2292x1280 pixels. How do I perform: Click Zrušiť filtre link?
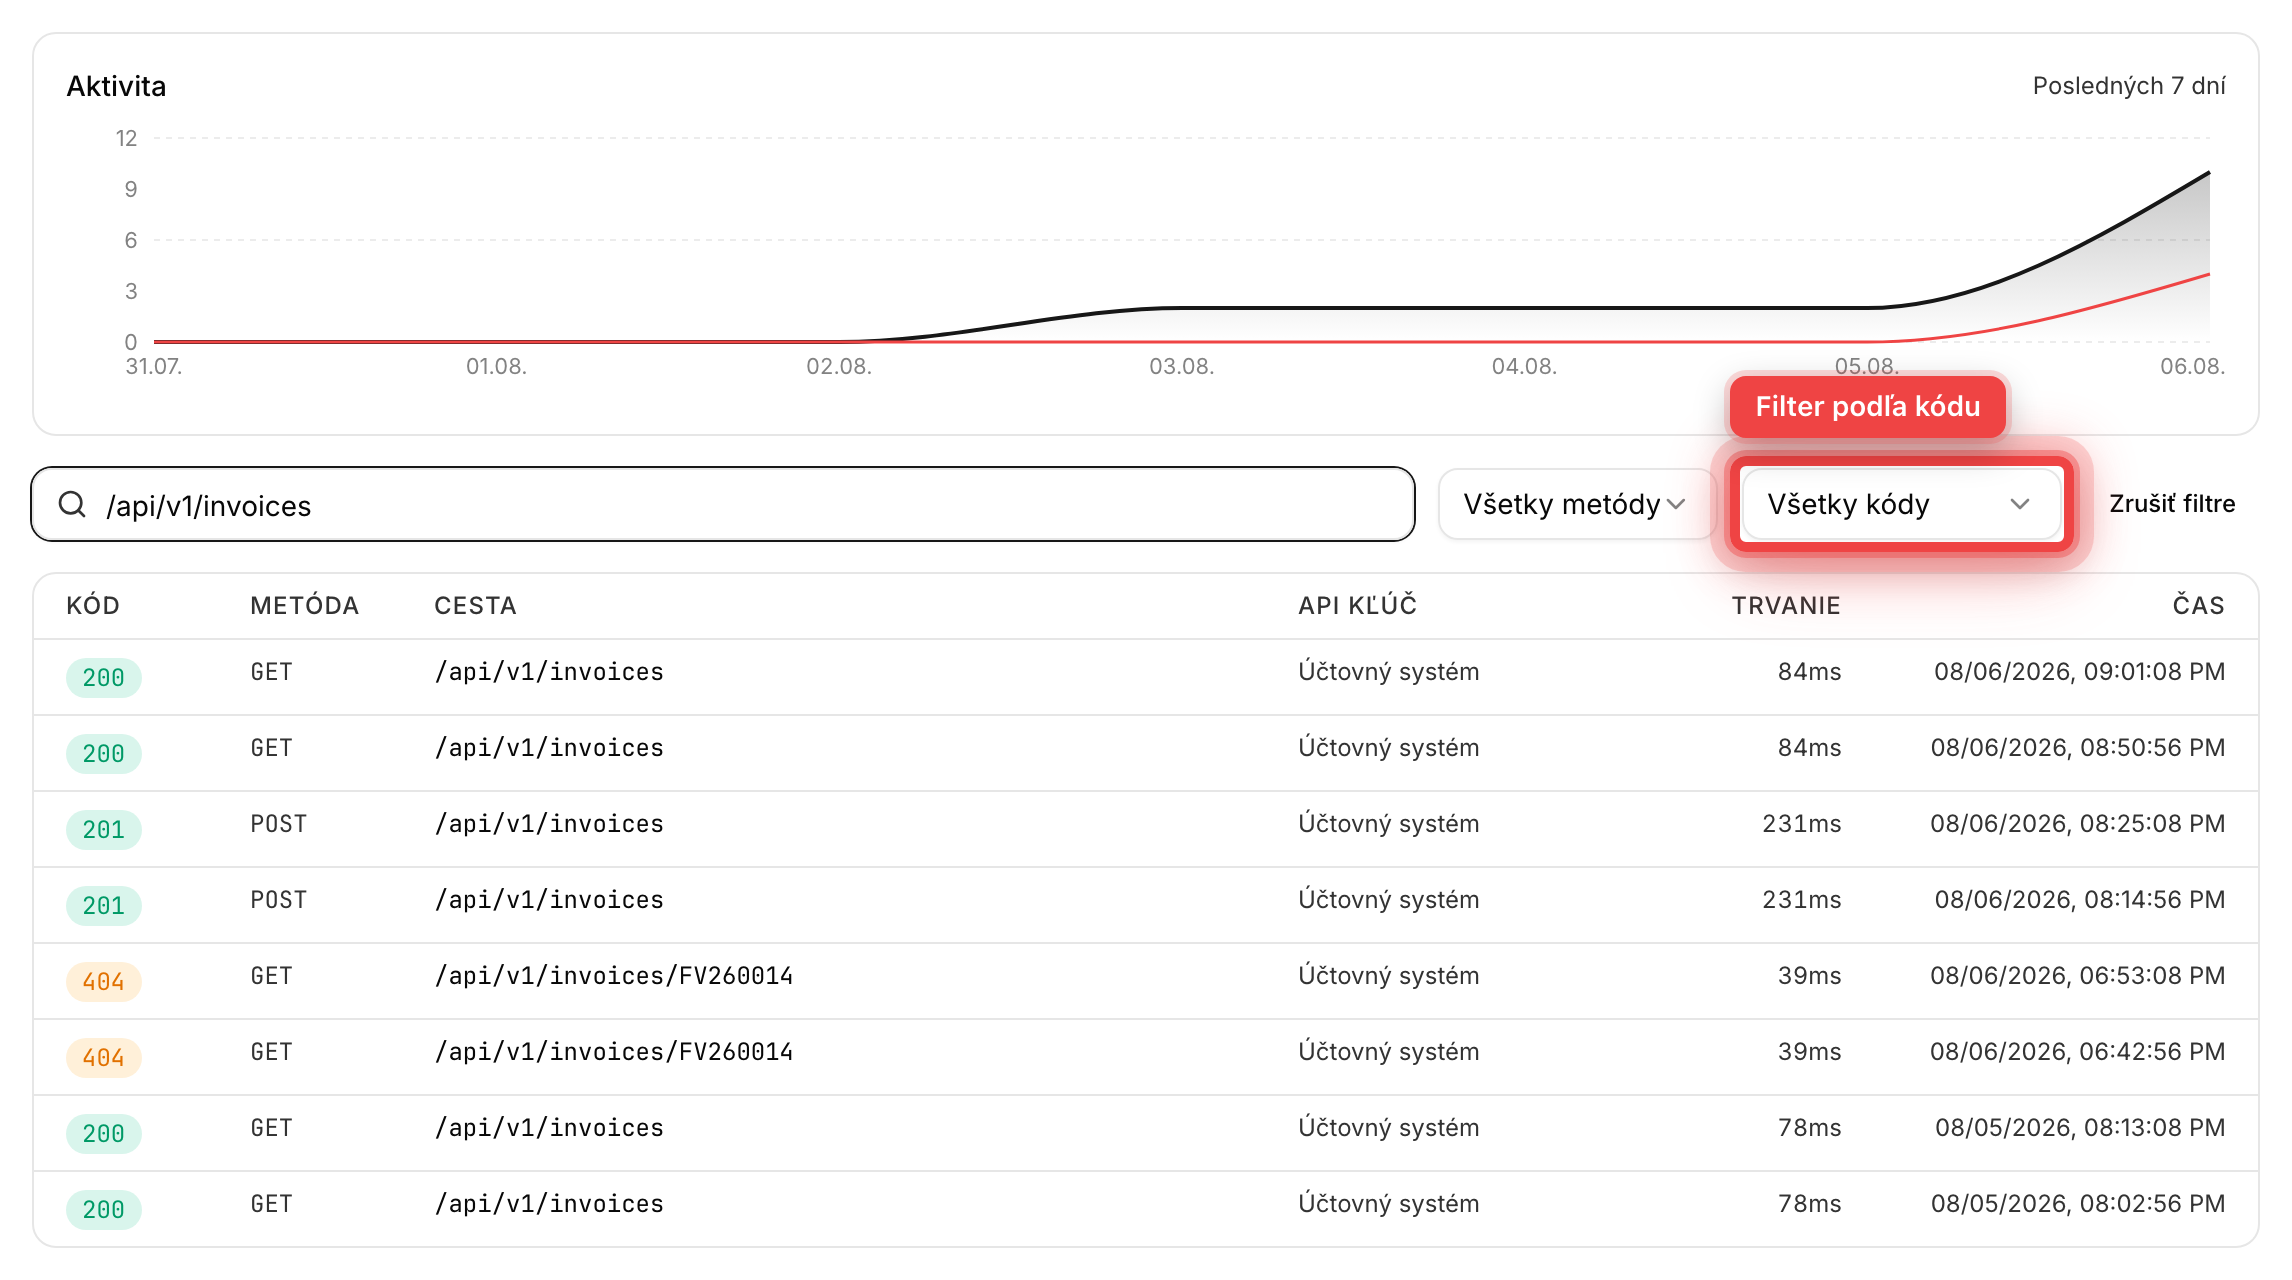2172,505
